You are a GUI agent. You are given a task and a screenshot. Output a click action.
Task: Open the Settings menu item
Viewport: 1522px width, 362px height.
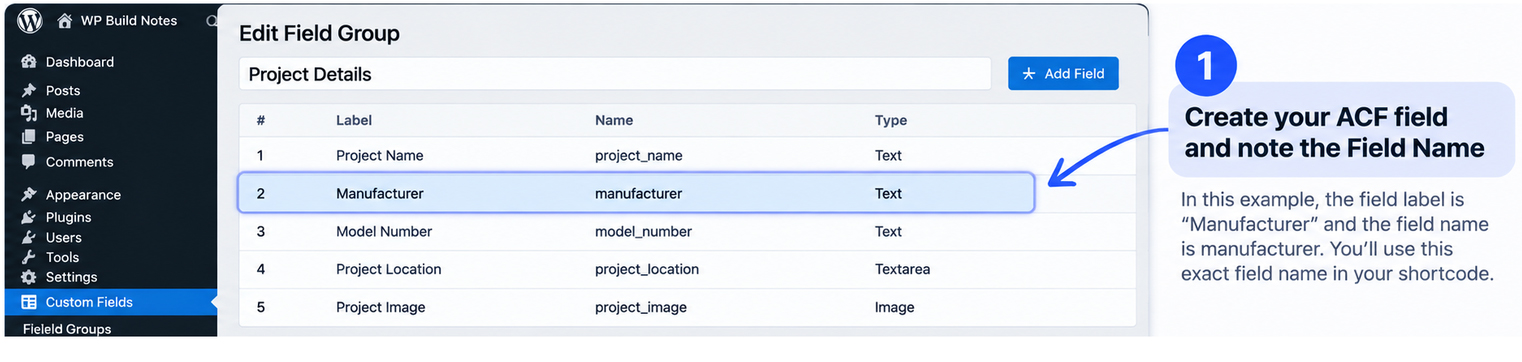pyautogui.click(x=72, y=277)
